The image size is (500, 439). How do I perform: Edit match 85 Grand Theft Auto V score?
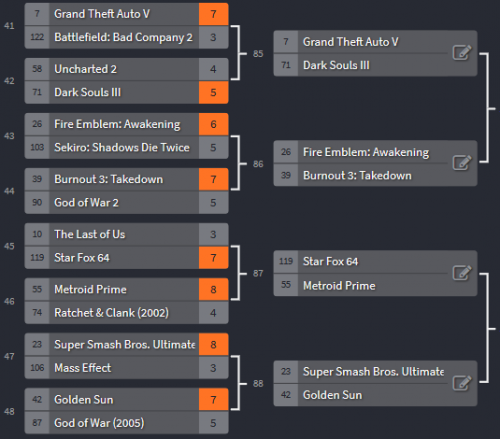[462, 53]
